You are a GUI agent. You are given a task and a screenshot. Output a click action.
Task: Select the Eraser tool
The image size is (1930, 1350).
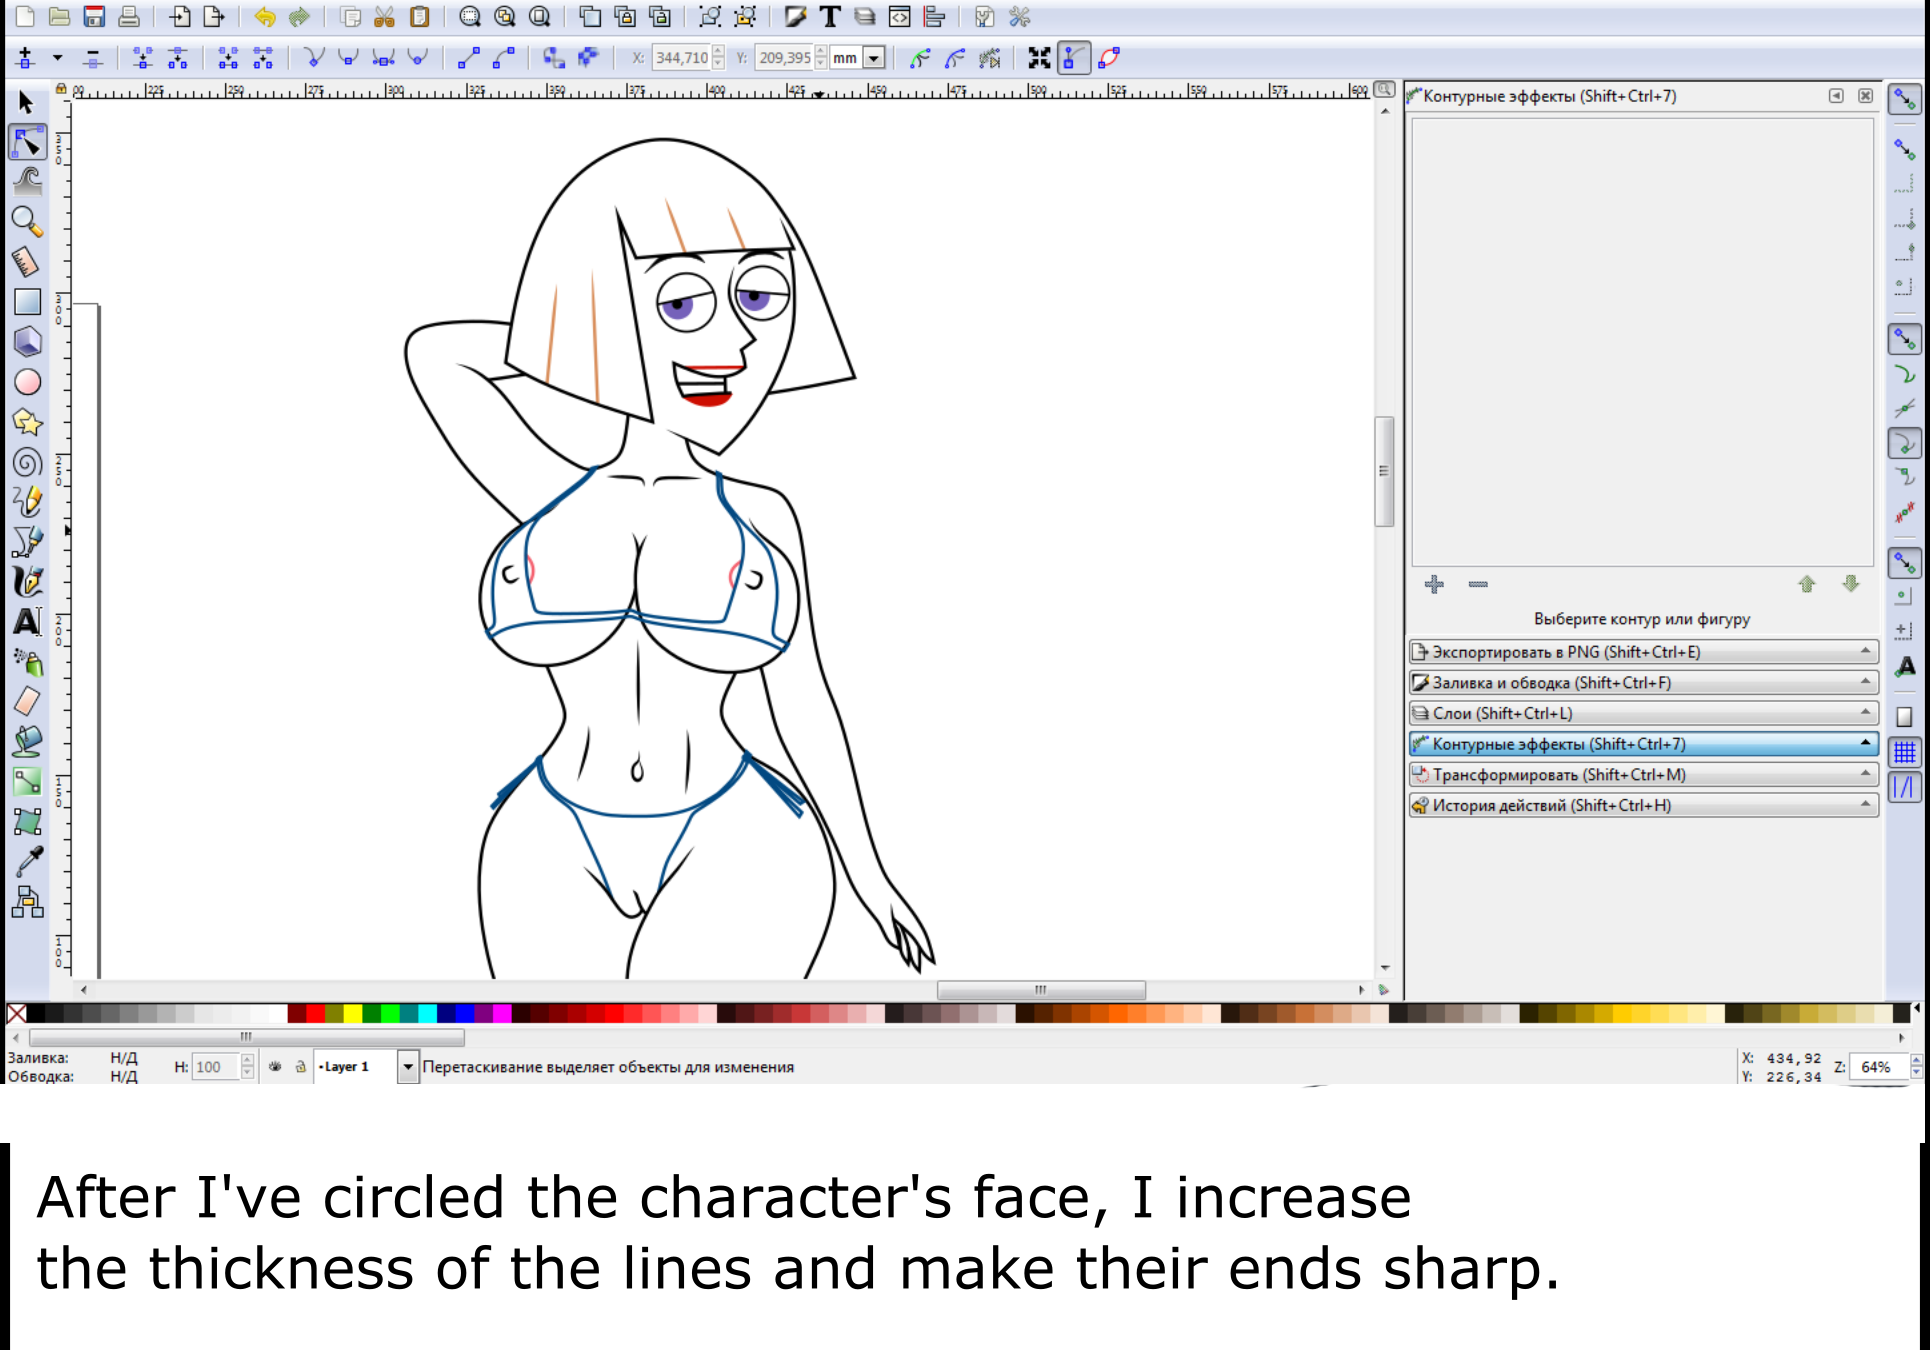point(27,701)
